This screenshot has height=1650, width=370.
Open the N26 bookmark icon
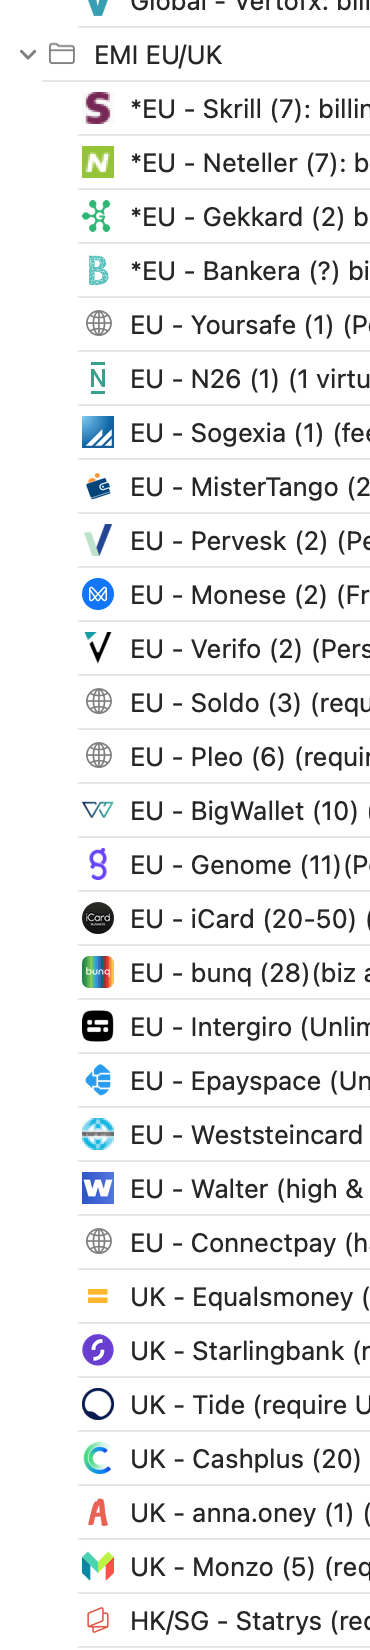coord(98,378)
